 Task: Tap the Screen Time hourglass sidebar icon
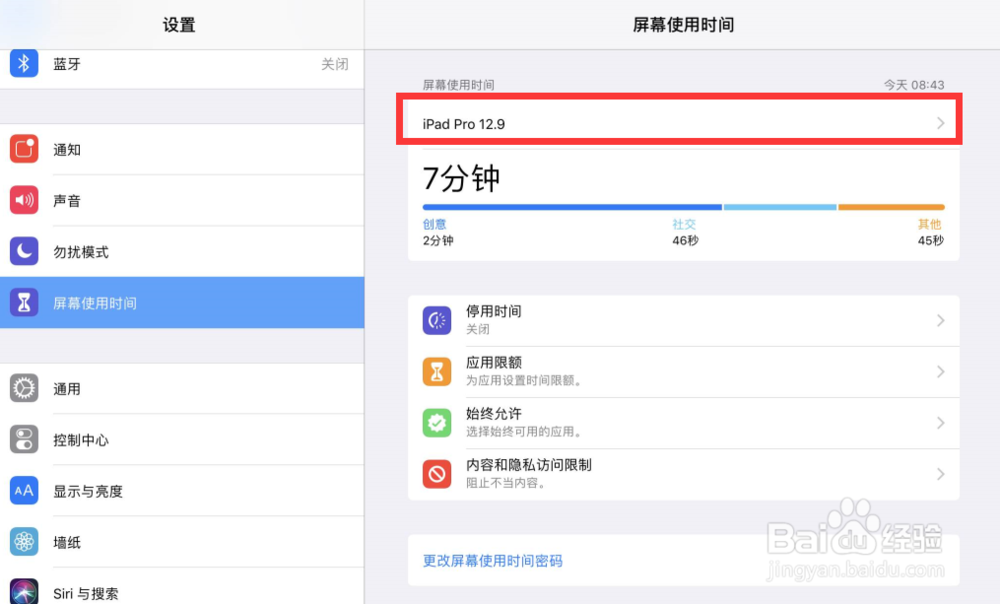tap(24, 302)
